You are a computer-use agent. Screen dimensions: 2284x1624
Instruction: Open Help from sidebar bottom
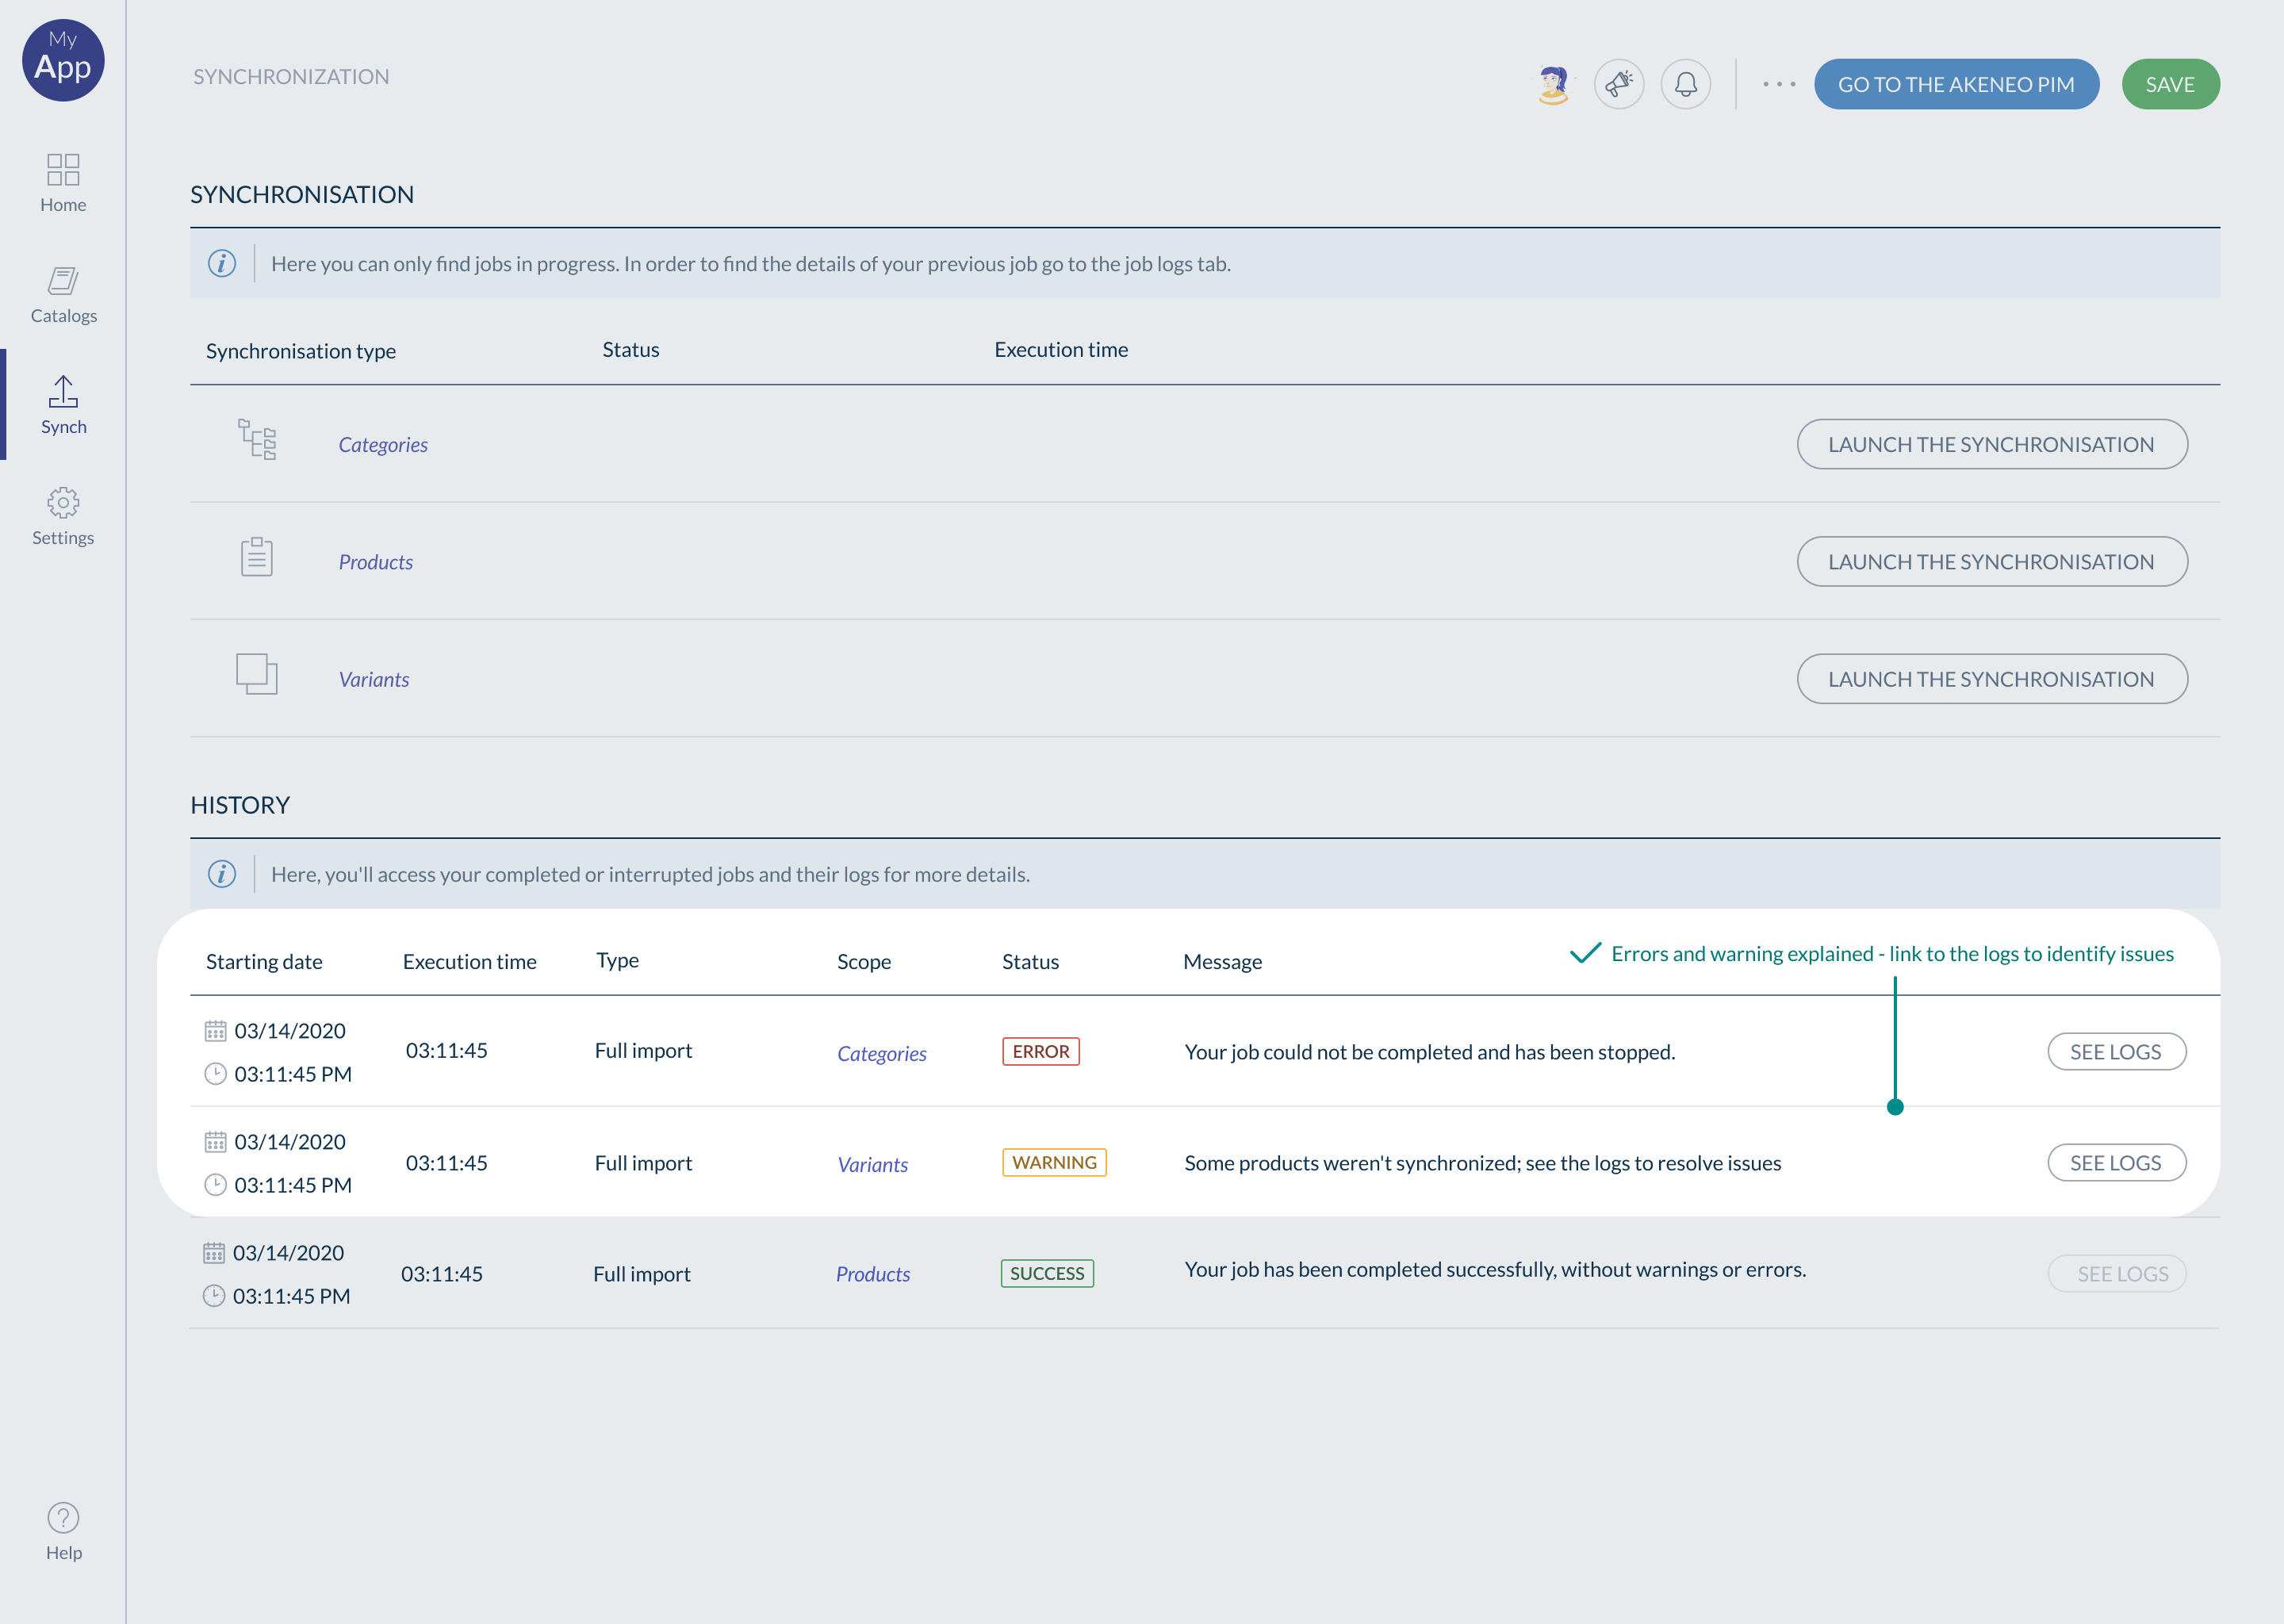coord(63,1531)
